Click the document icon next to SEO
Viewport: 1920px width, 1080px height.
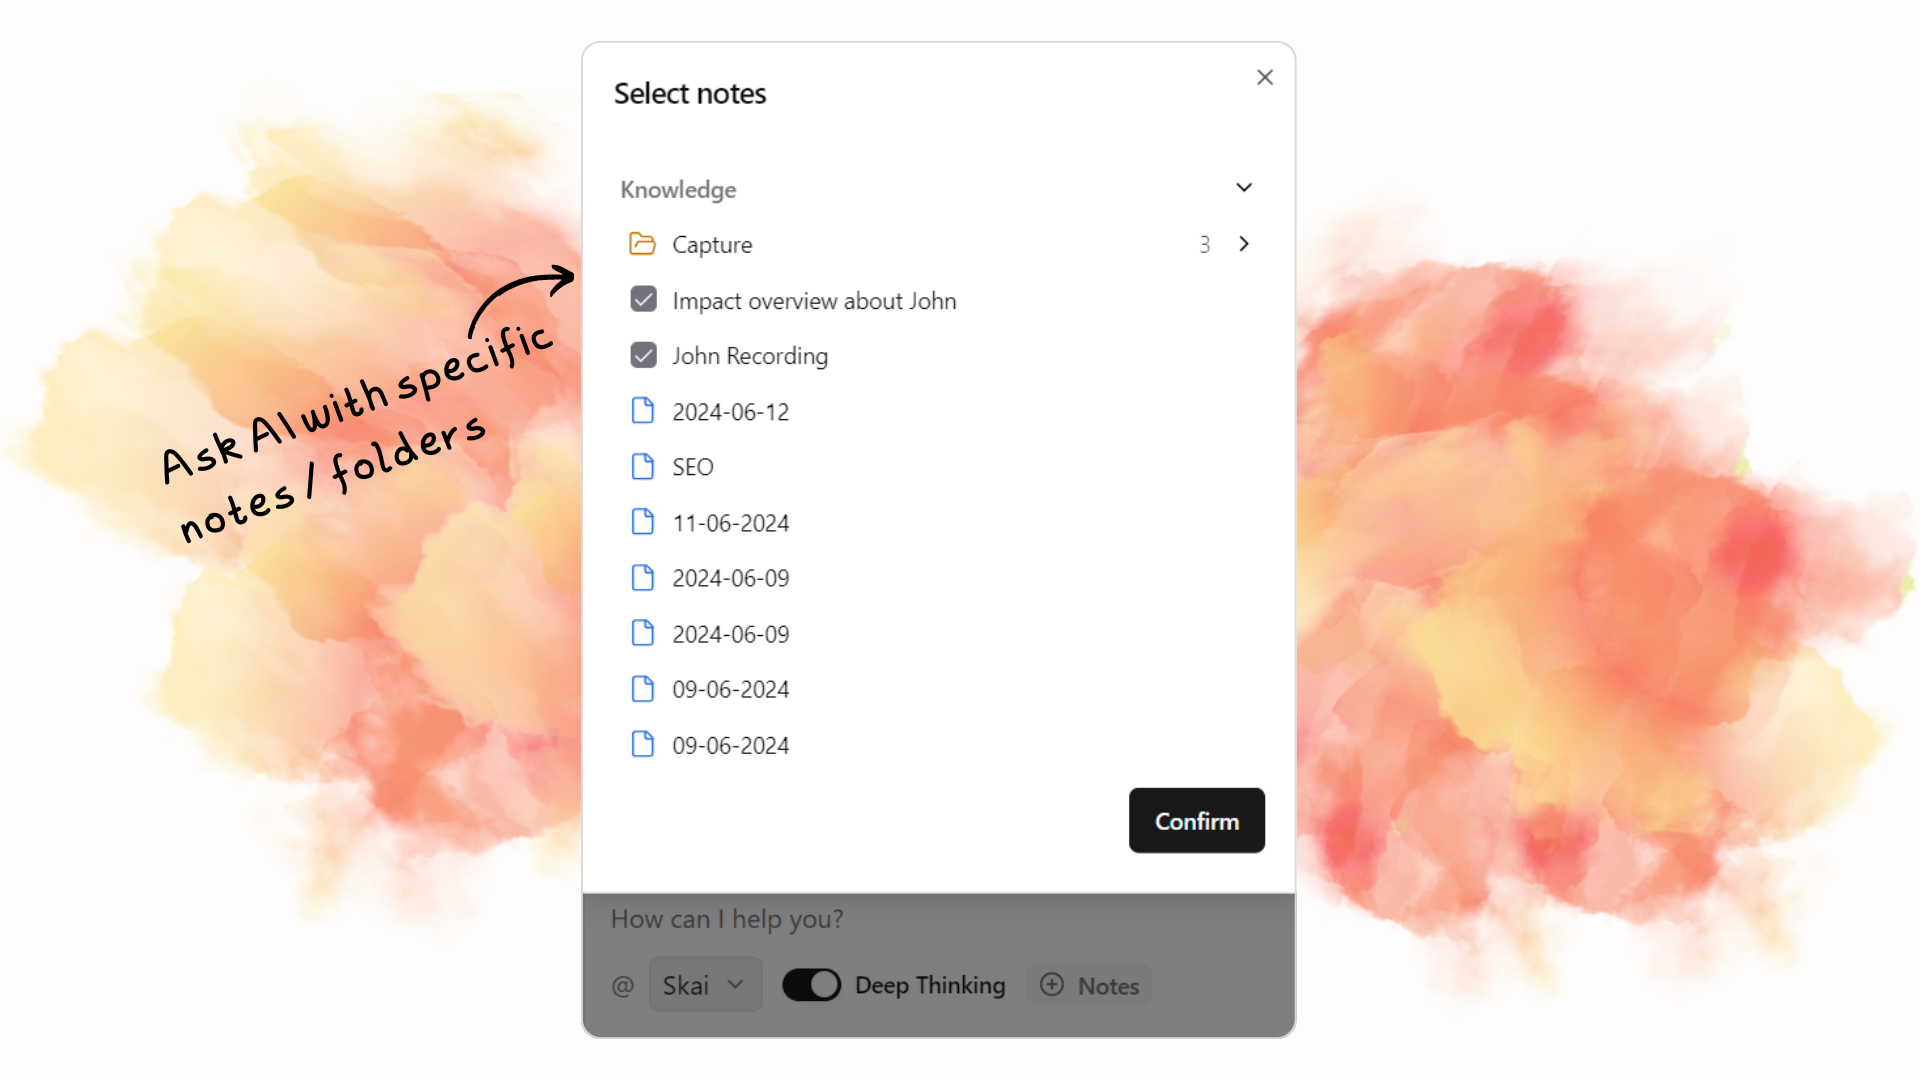tap(644, 467)
